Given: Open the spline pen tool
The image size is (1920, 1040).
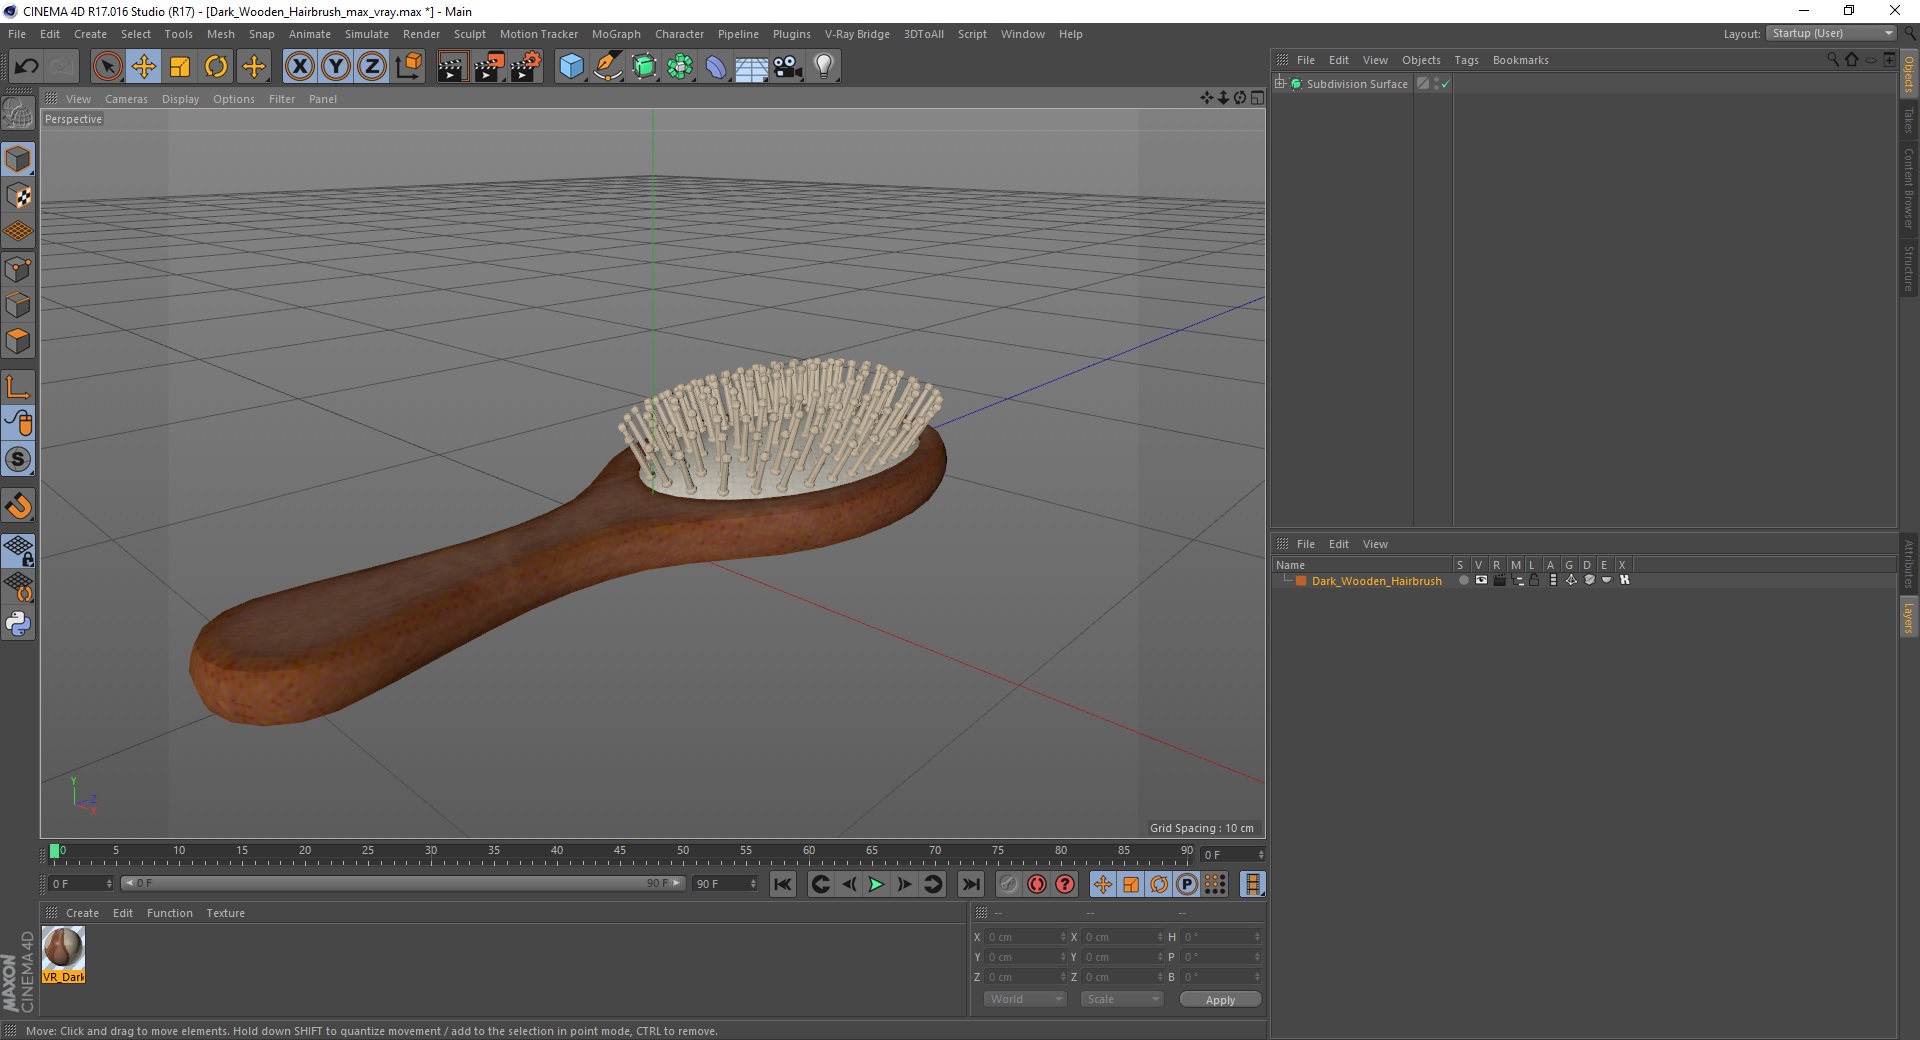Looking at the screenshot, I should [x=607, y=67].
